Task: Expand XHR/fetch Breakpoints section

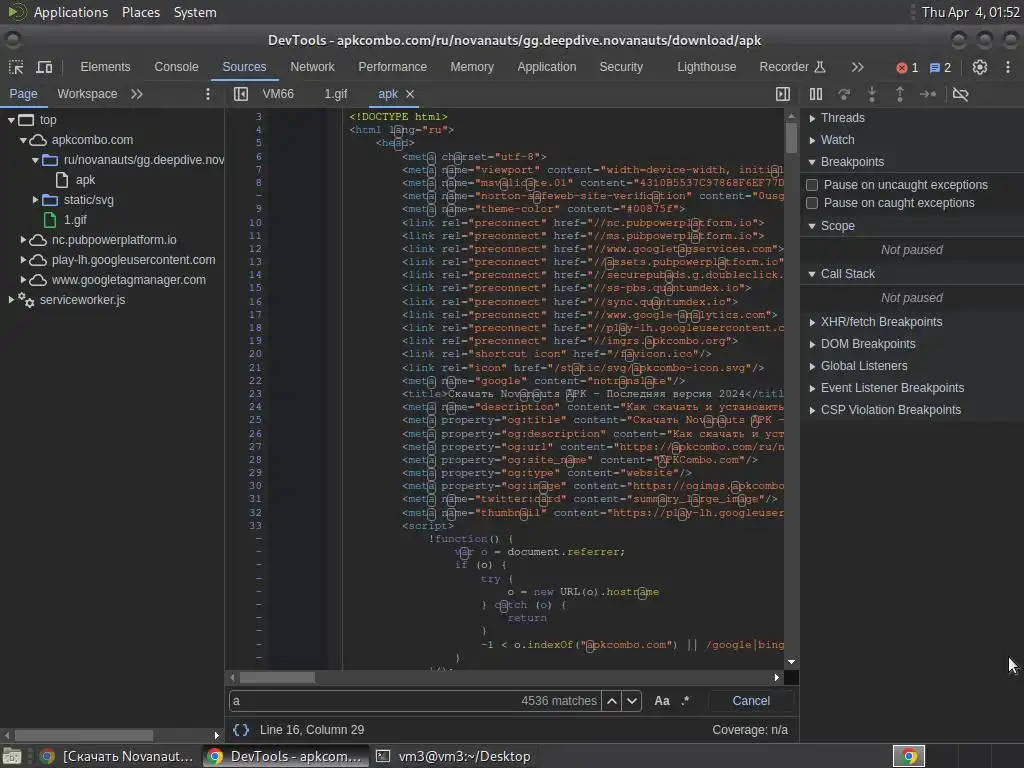Action: [880, 322]
